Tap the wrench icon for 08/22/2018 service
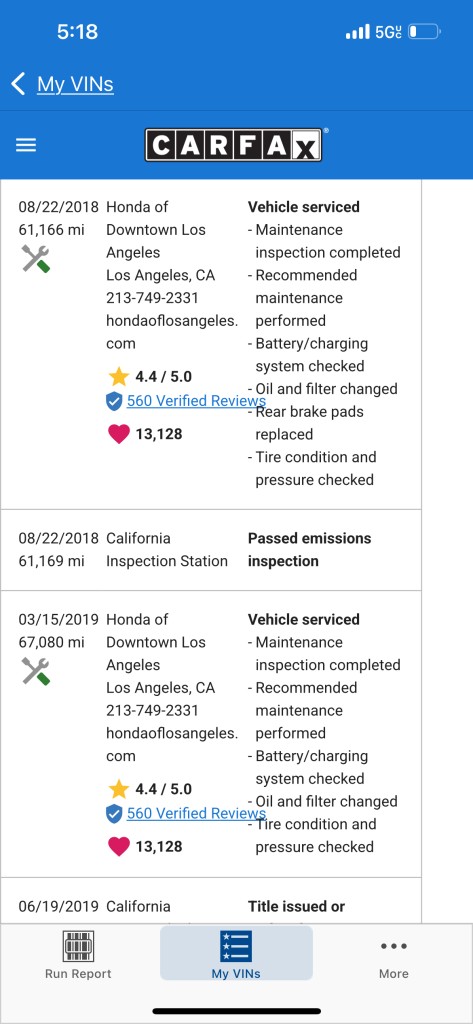The image size is (473, 1024). click(36, 259)
